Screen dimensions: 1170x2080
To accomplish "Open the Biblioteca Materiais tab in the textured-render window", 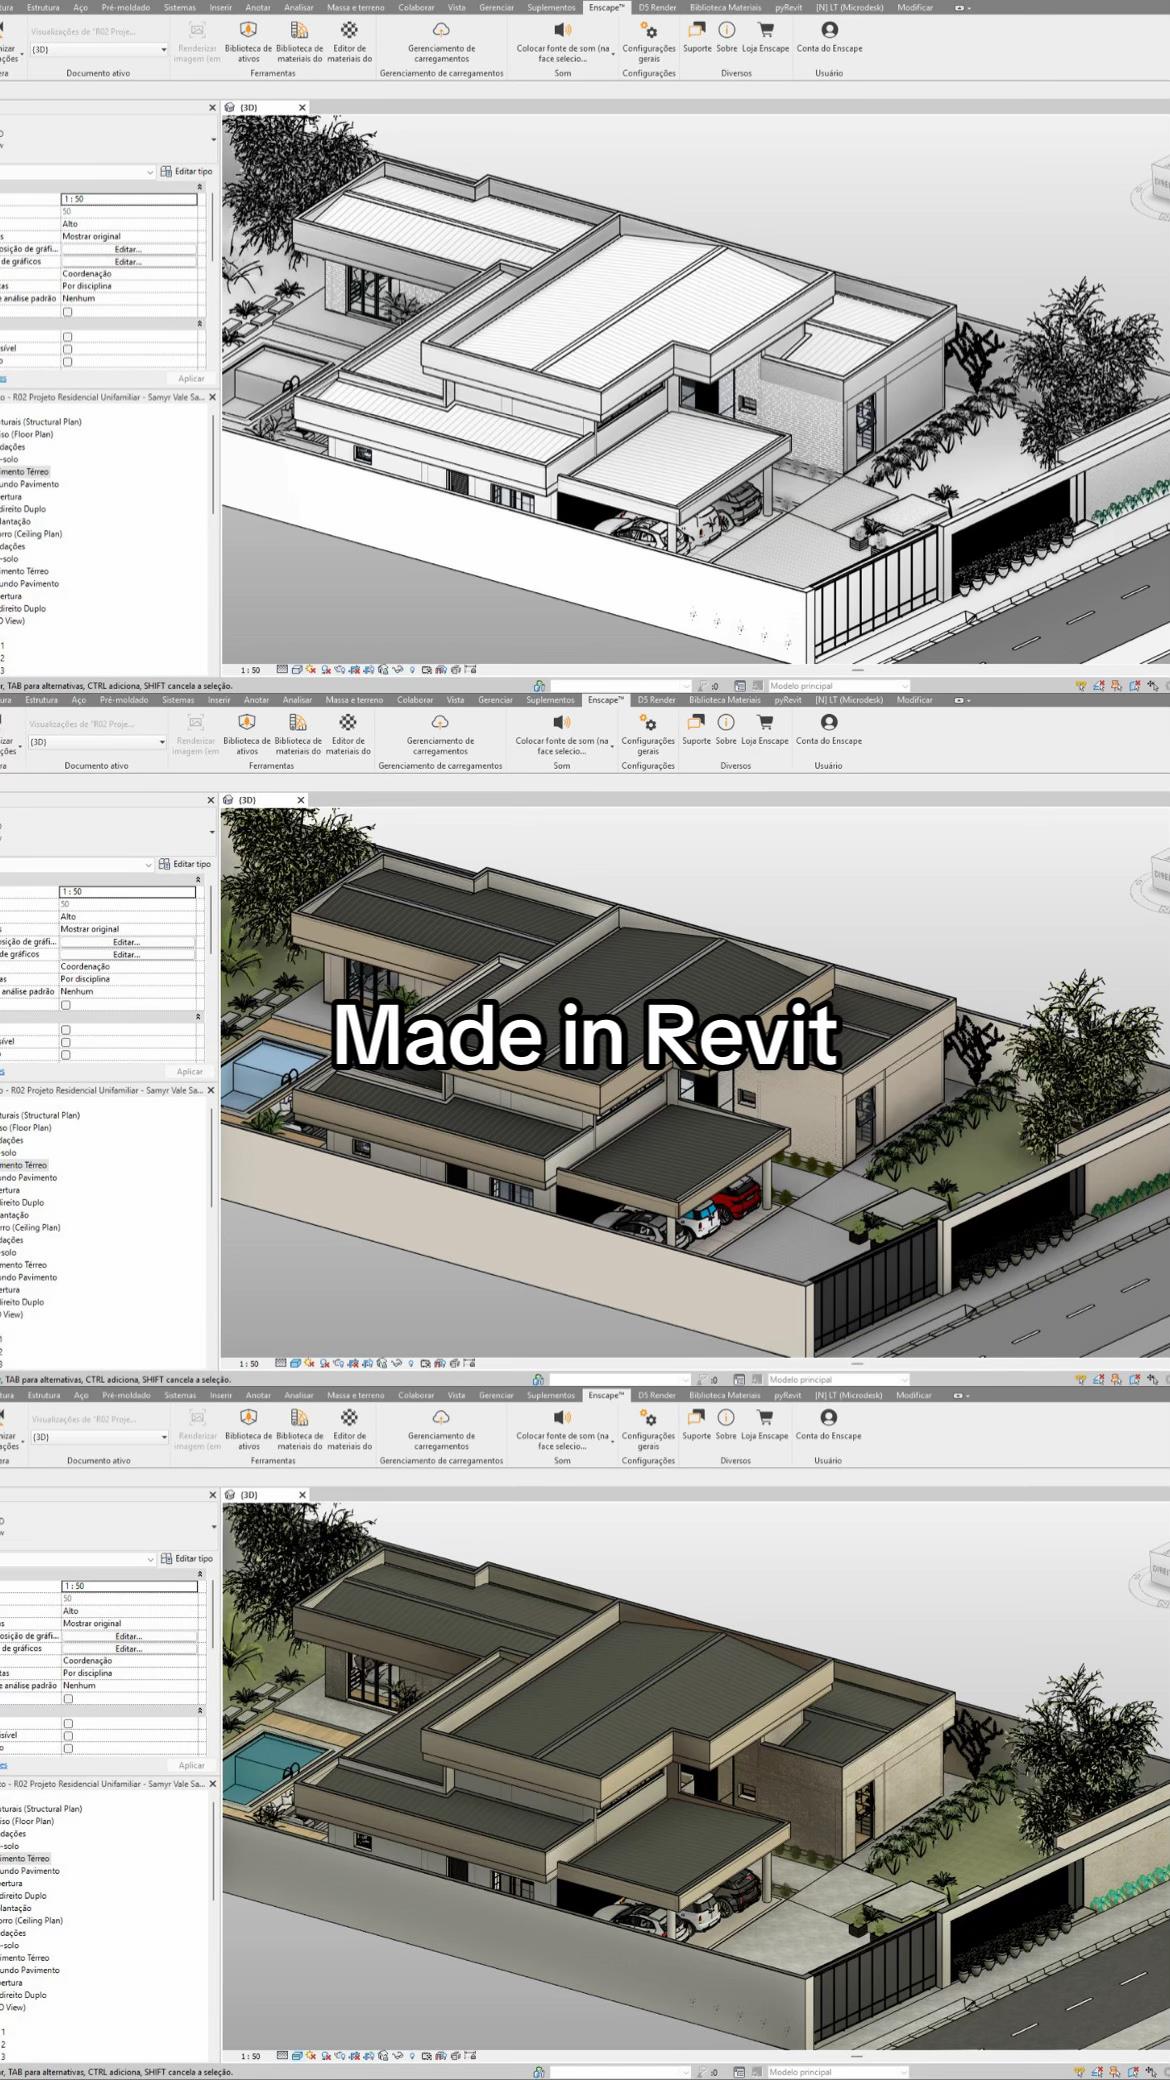I will 725,1395.
